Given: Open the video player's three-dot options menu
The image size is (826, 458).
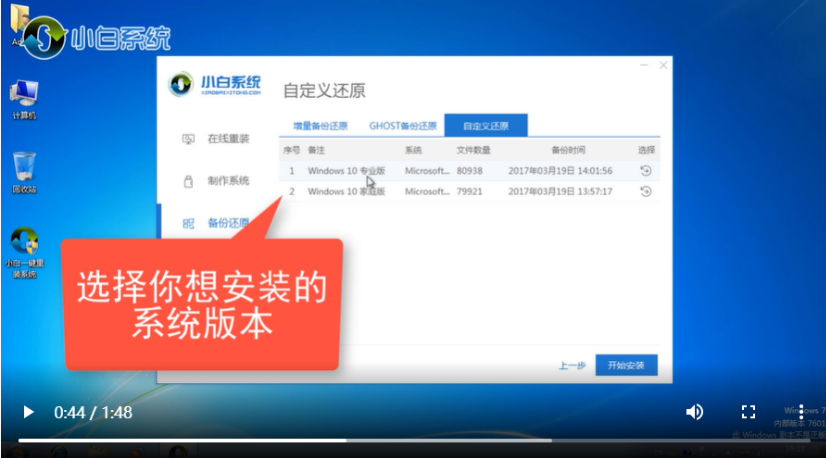Looking at the screenshot, I should click(801, 412).
